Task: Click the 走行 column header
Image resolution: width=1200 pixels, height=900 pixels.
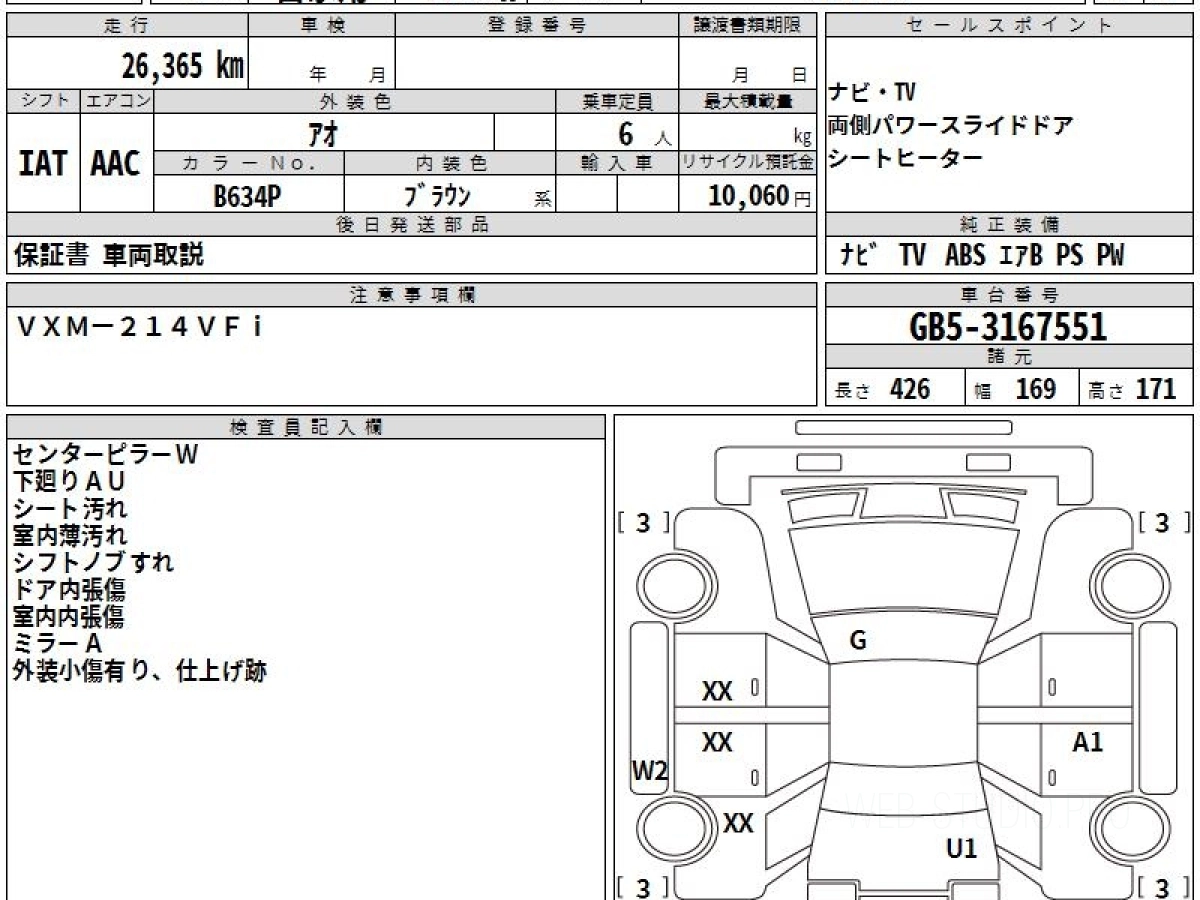Action: click(127, 26)
